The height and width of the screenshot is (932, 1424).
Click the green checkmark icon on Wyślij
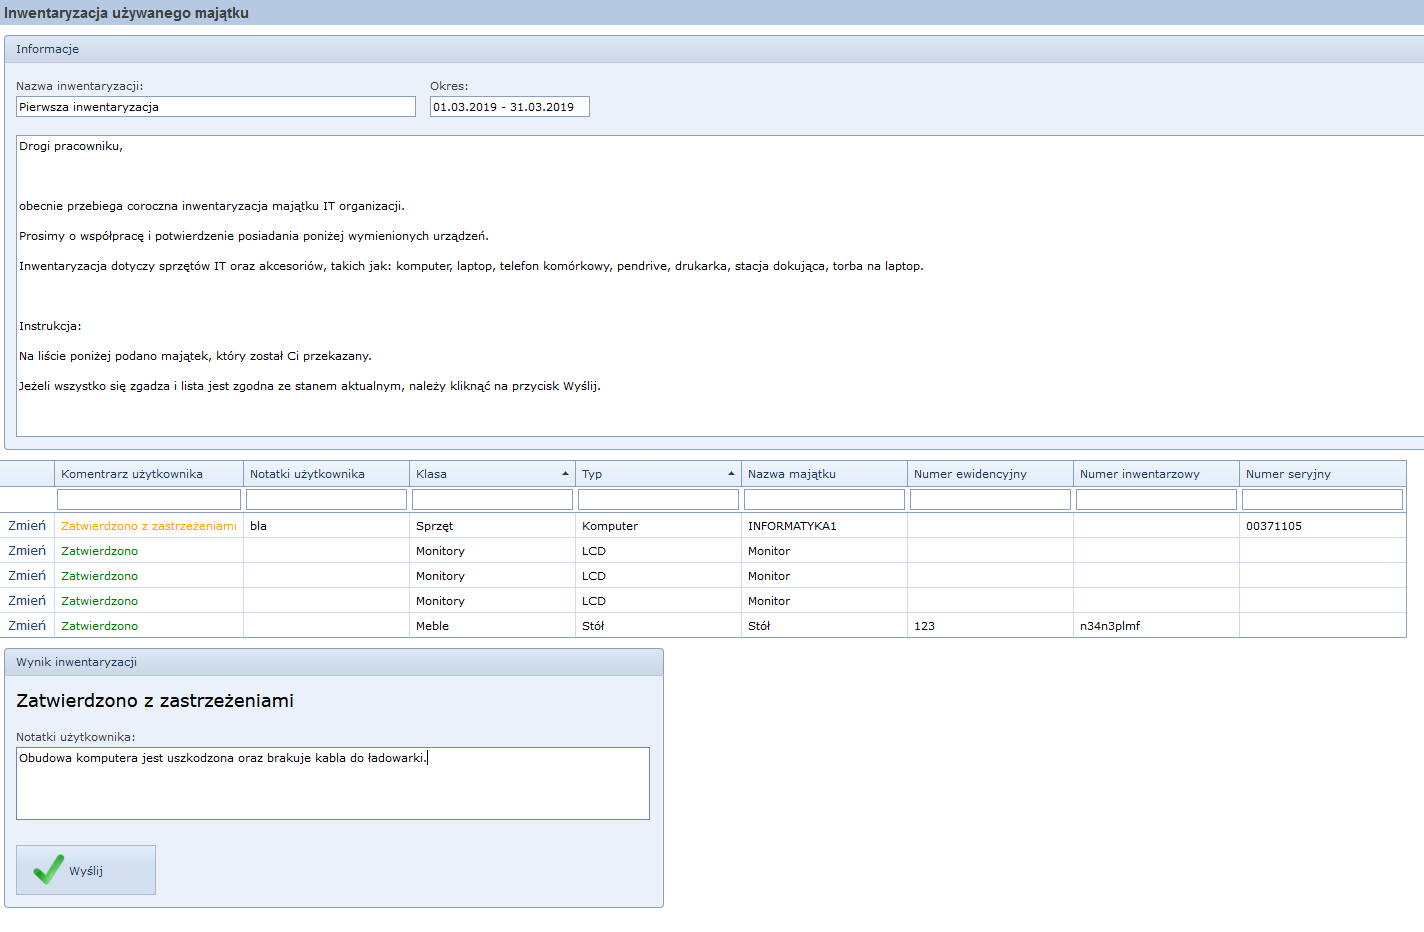pos(48,869)
